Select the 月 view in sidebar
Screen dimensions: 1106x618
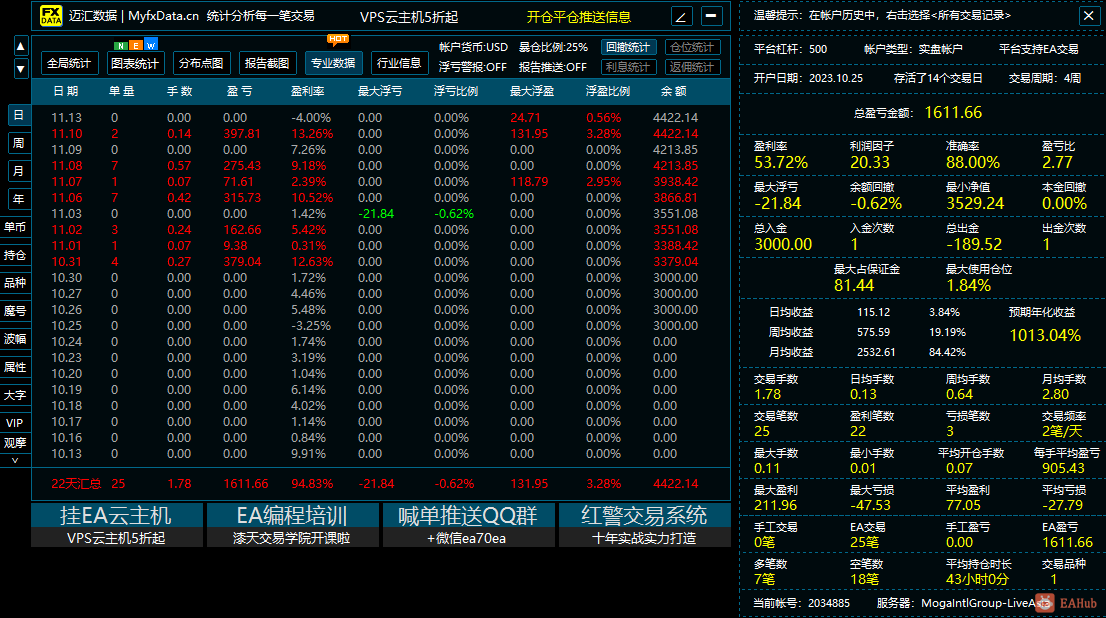[x=19, y=171]
